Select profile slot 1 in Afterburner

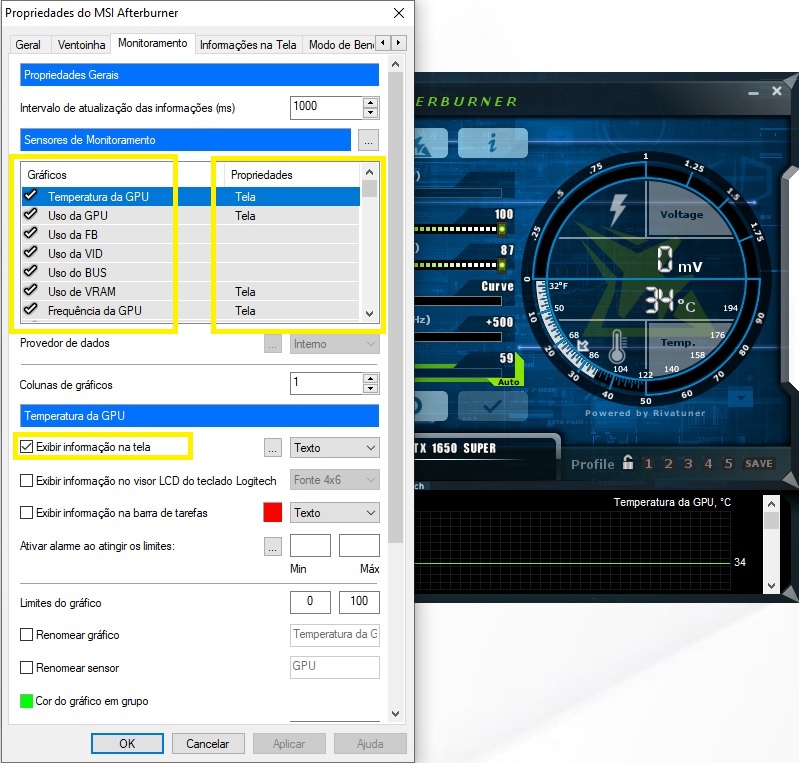click(648, 463)
